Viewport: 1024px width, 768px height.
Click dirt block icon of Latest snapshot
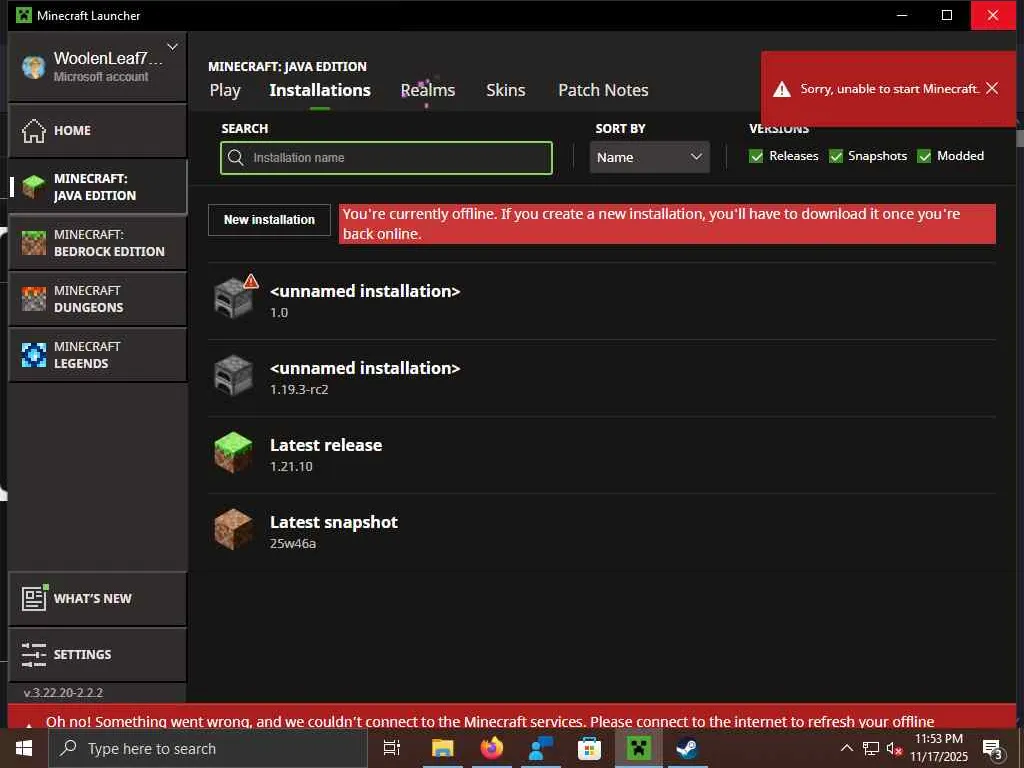click(233, 530)
